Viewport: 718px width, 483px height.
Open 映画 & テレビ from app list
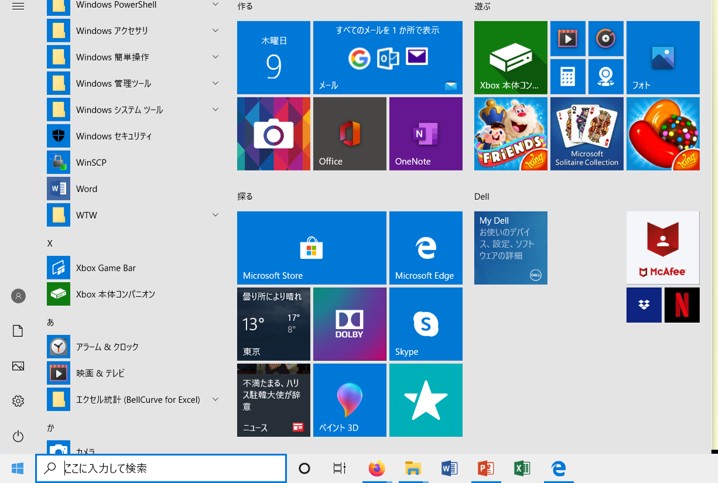[x=135, y=373]
